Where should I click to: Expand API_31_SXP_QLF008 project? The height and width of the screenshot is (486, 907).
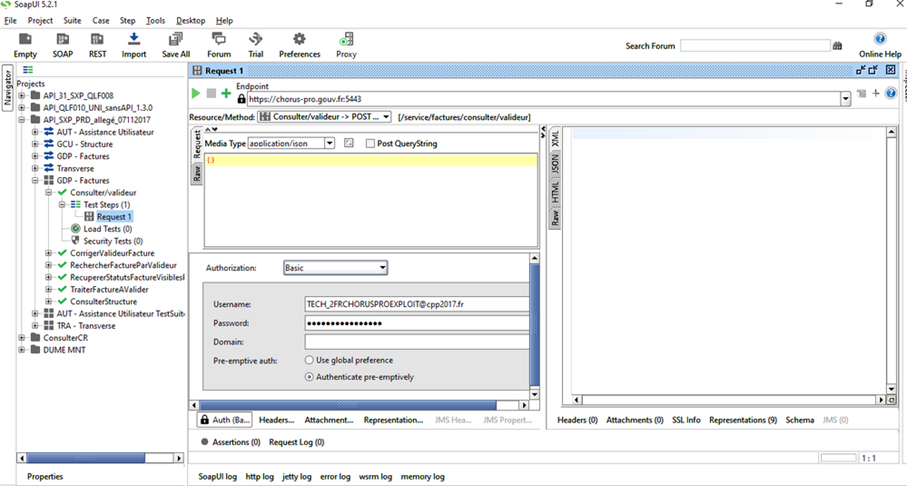tap(21, 95)
